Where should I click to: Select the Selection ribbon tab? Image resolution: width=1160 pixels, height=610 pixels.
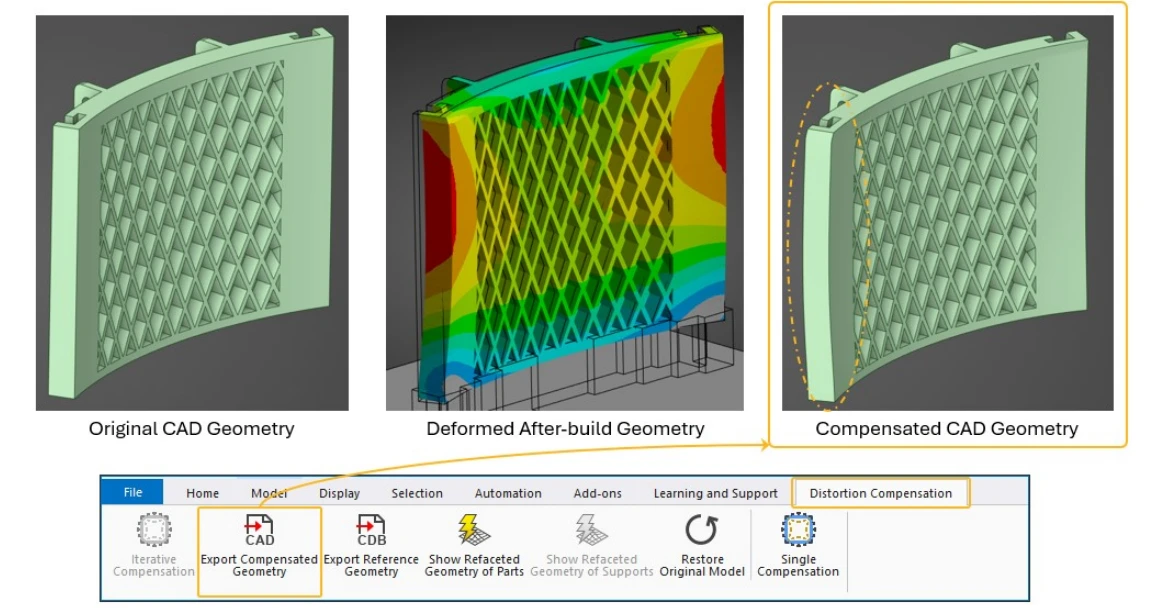pos(417,492)
